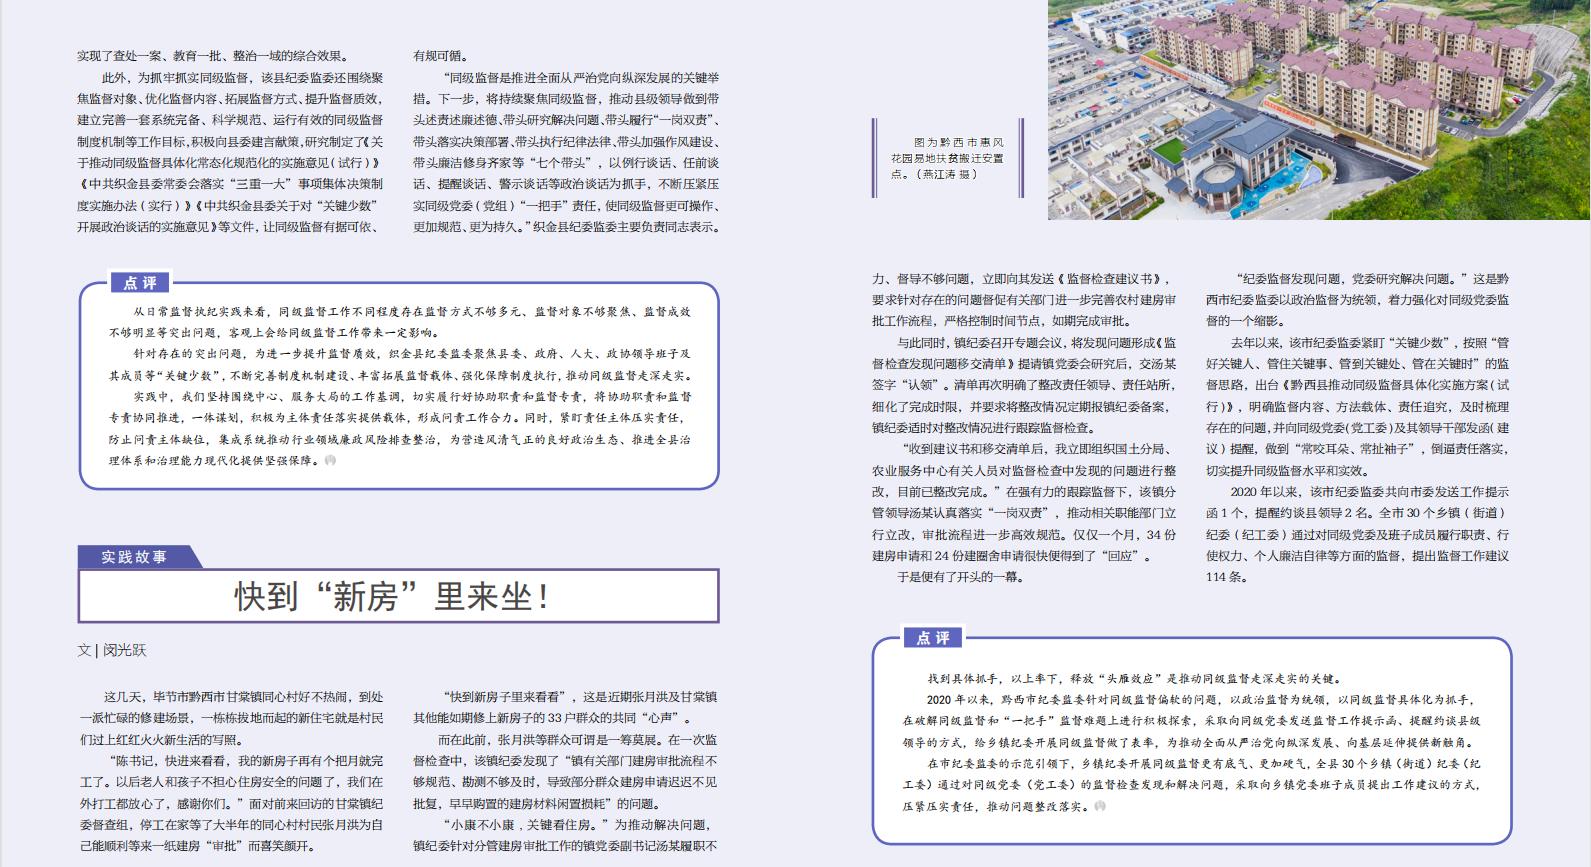This screenshot has width=1591, height=867.
Task: Click the 实践故事 section tag
Action: point(134,557)
